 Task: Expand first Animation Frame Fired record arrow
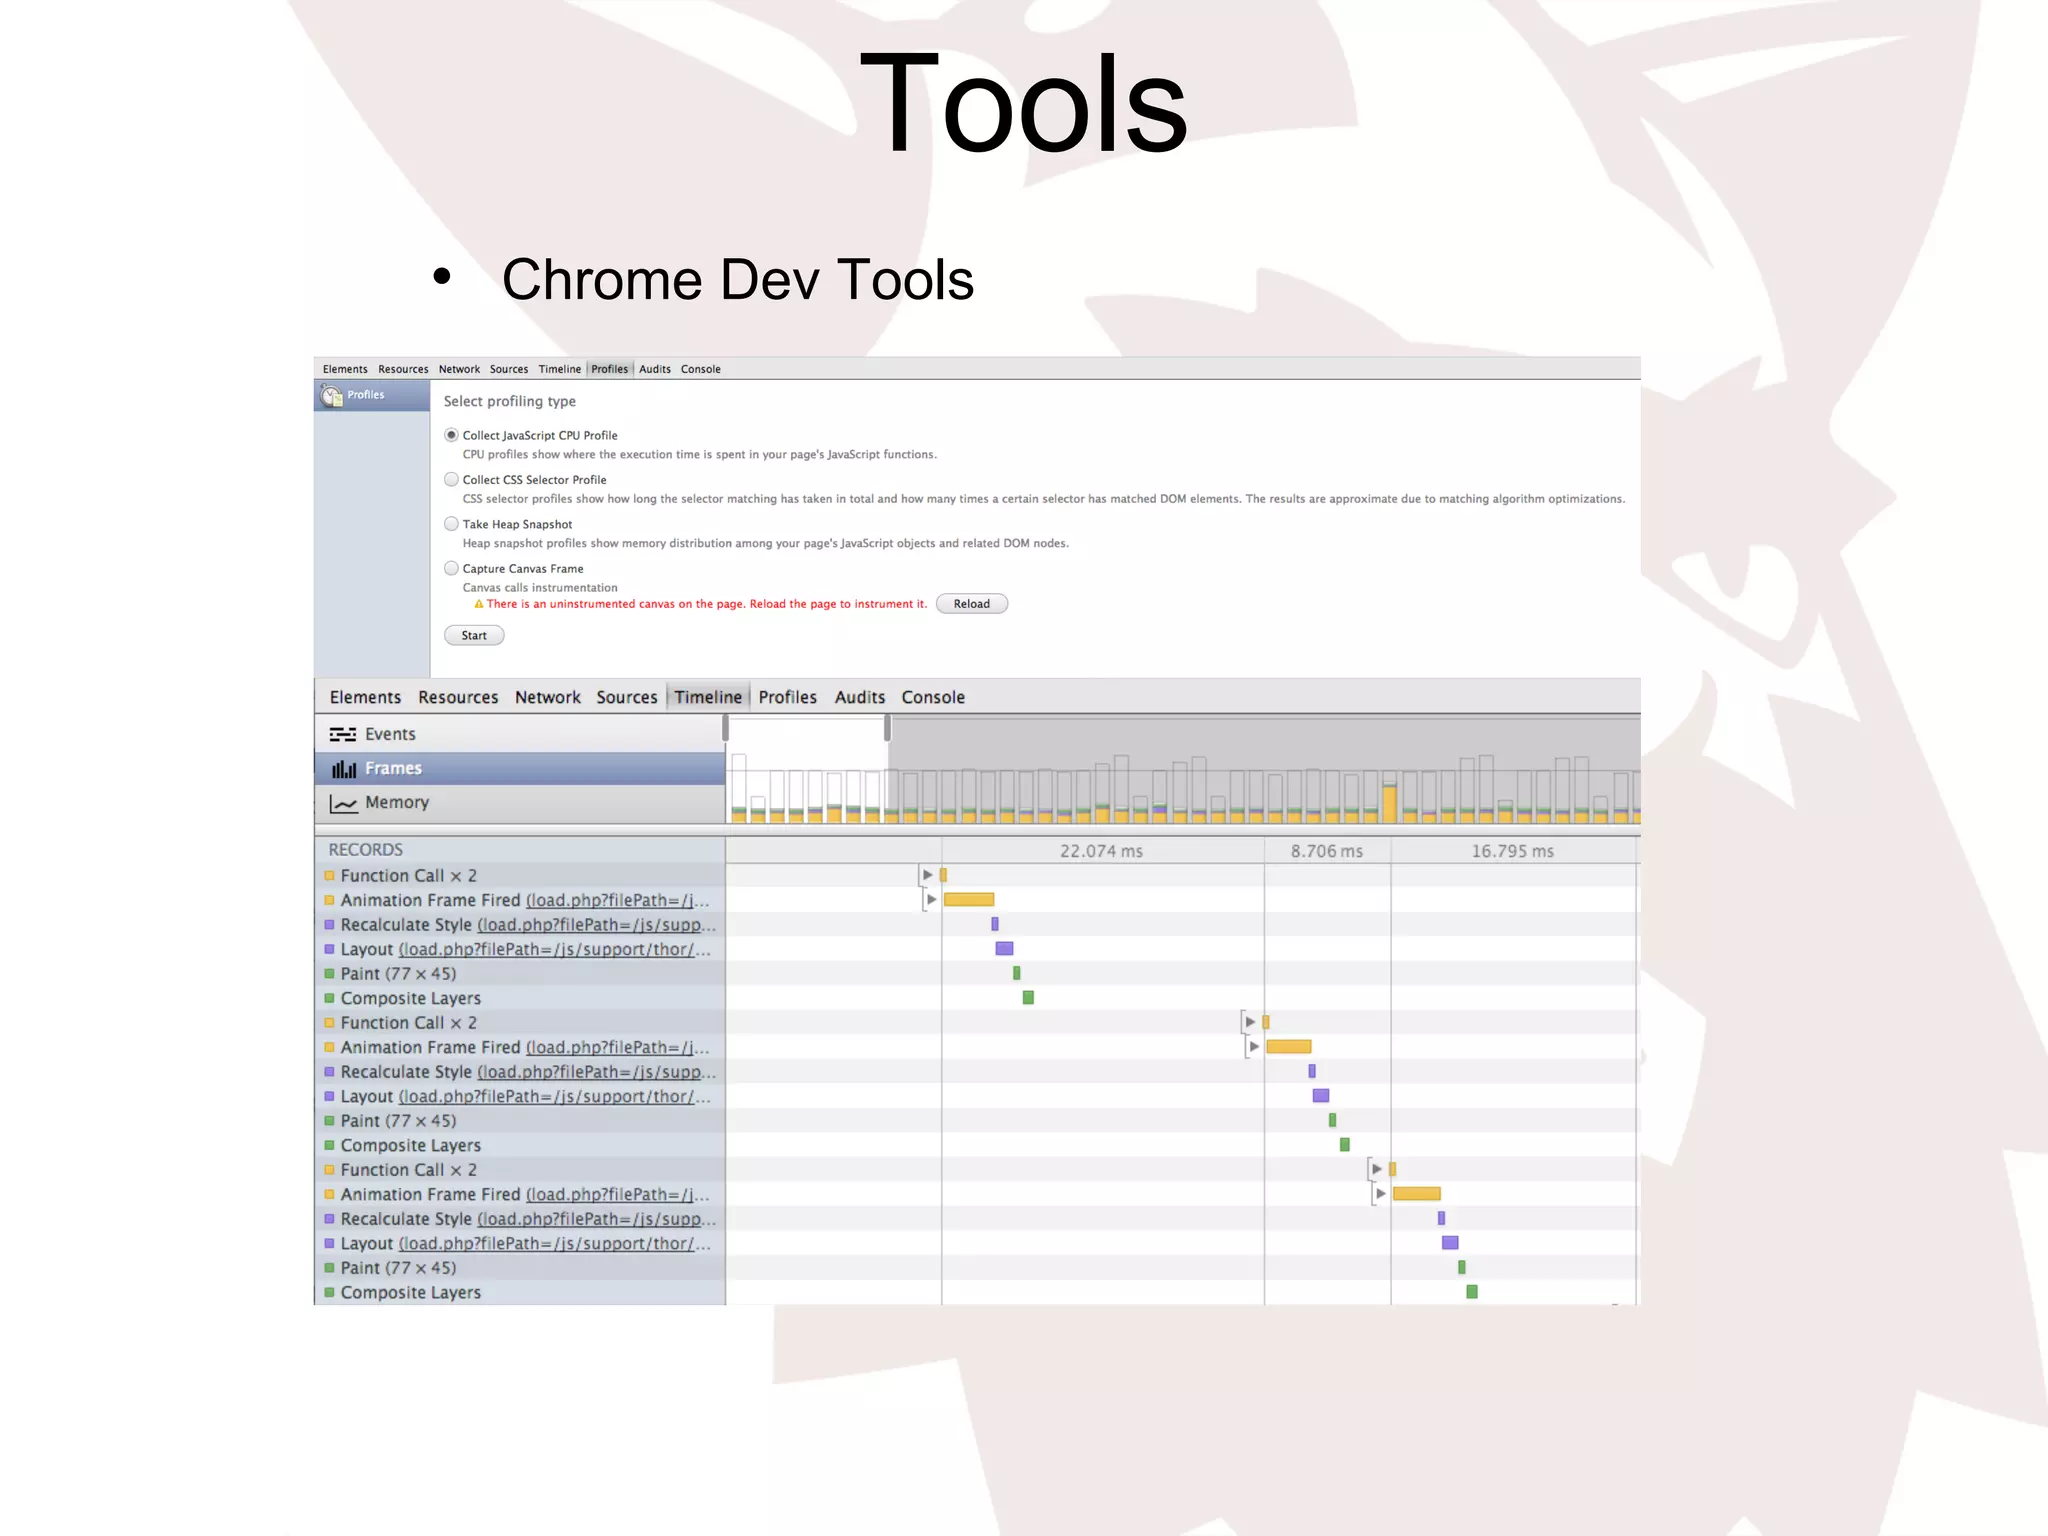click(931, 899)
